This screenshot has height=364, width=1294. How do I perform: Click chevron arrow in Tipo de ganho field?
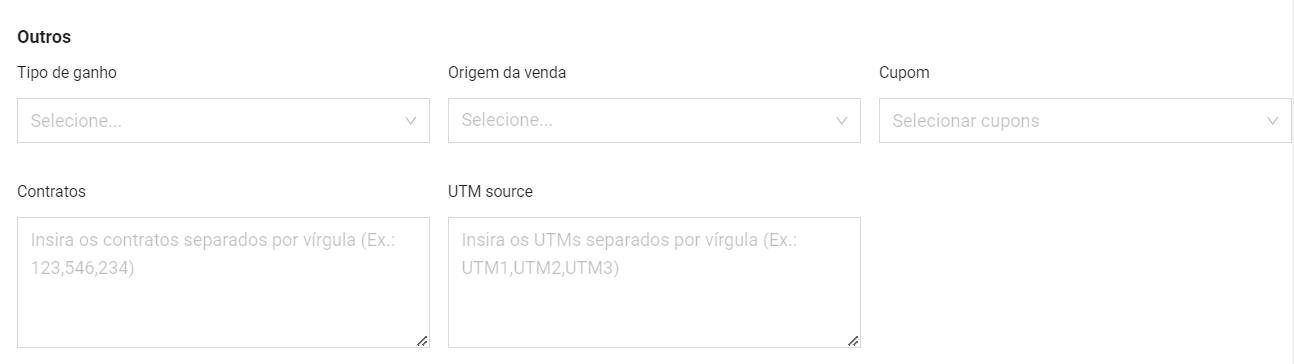point(410,121)
